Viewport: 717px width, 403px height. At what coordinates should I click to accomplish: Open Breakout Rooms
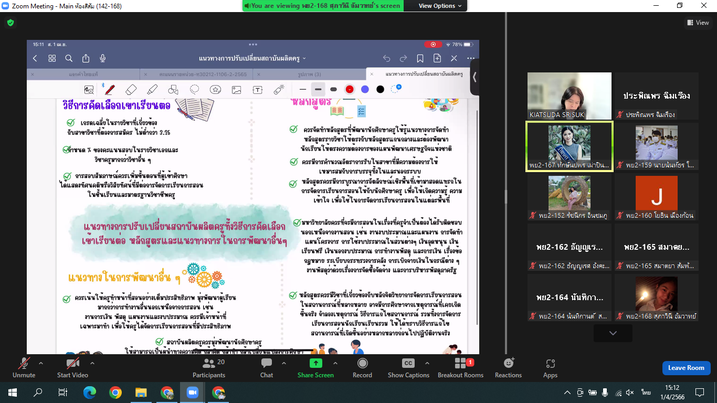(x=460, y=366)
